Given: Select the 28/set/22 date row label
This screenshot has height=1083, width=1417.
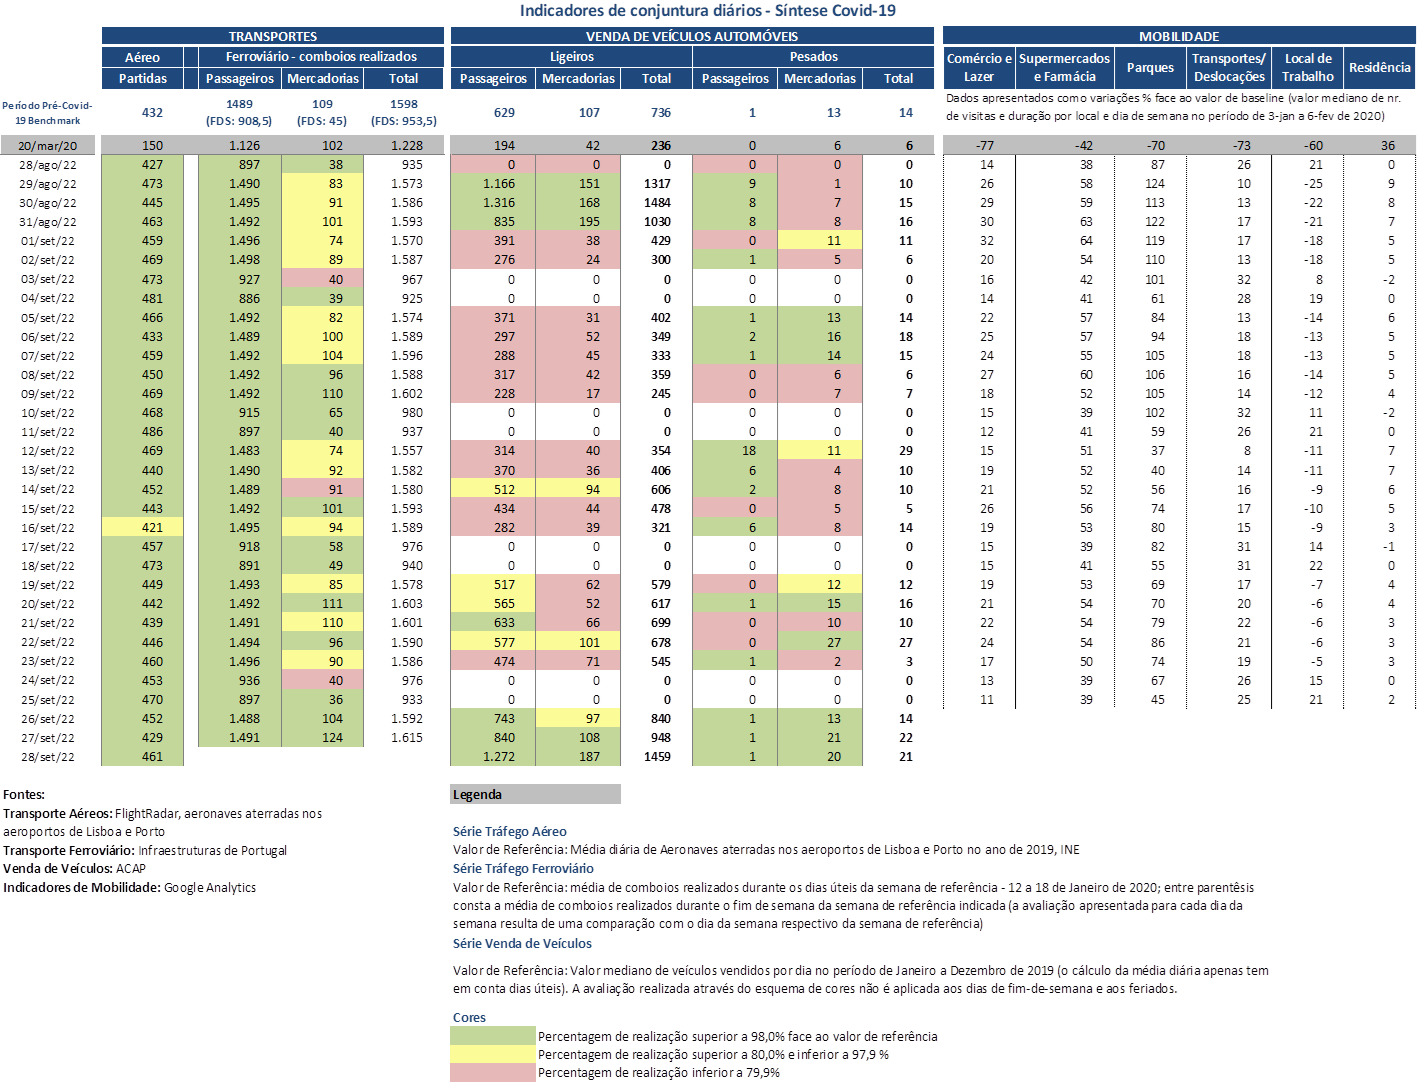Looking at the screenshot, I should (47, 757).
